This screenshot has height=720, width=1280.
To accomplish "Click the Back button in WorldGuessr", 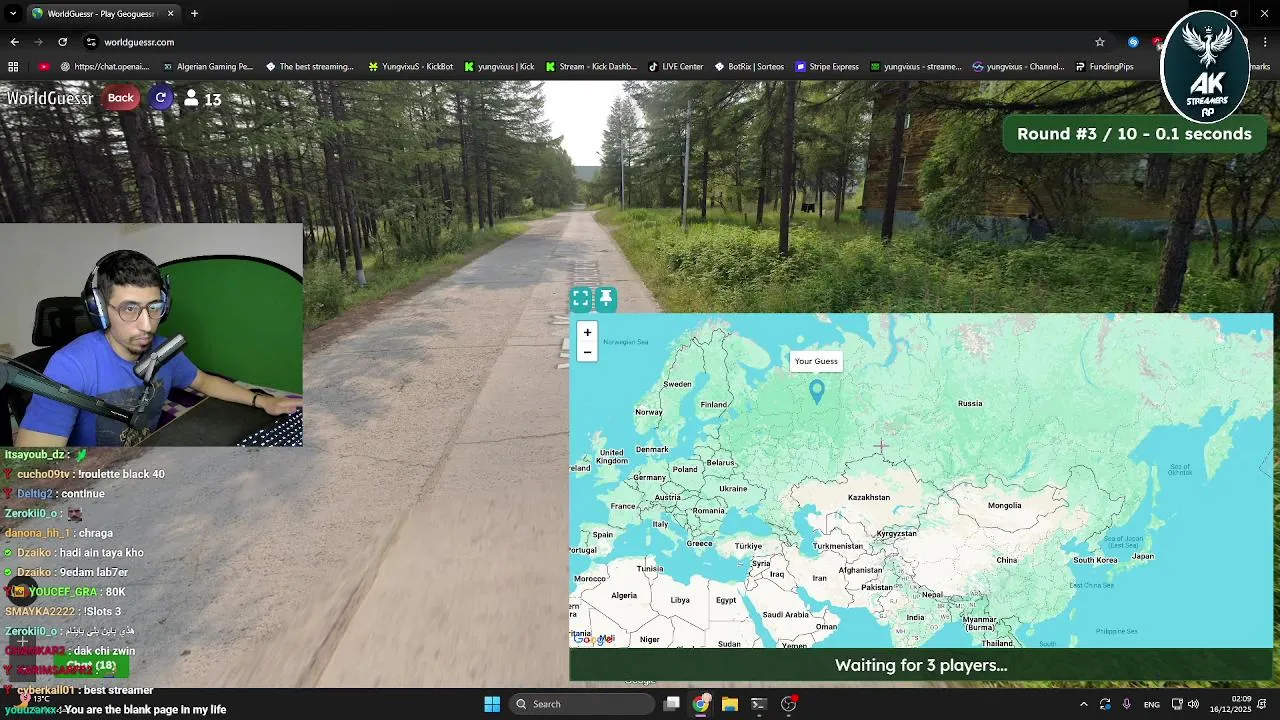I will 121,98.
